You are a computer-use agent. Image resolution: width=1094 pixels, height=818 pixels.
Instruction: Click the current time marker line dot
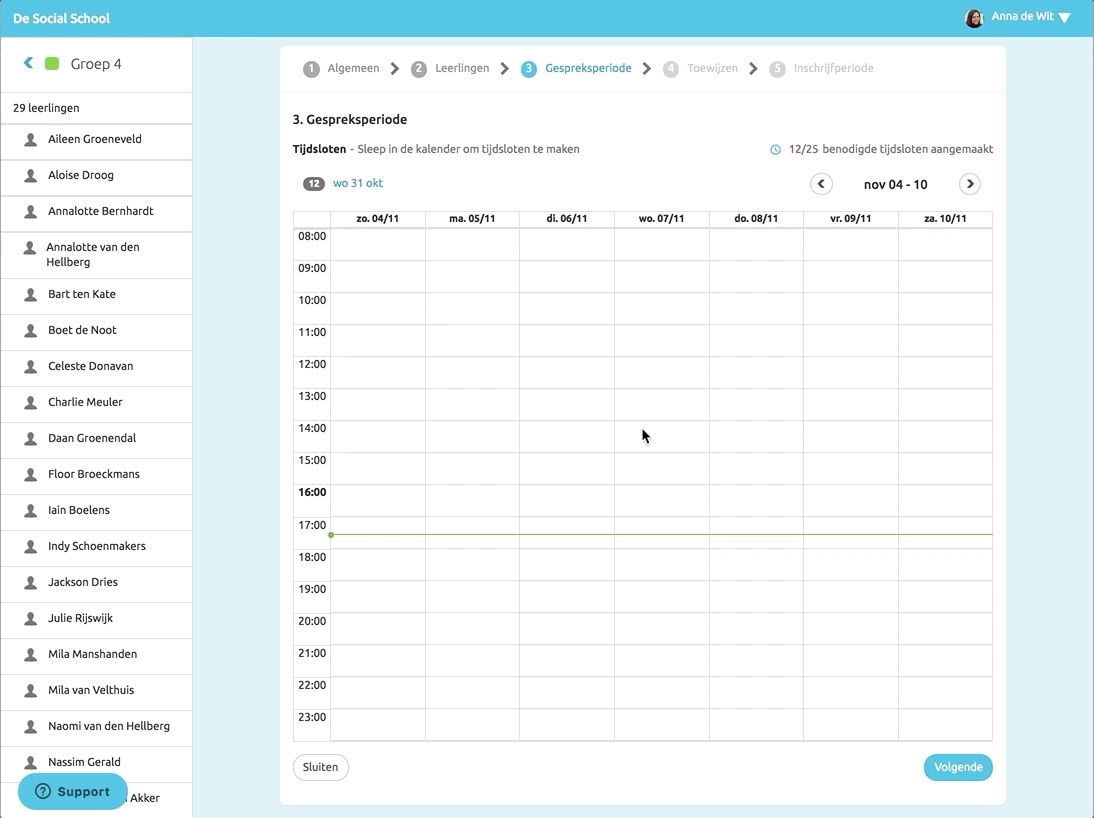click(331, 535)
